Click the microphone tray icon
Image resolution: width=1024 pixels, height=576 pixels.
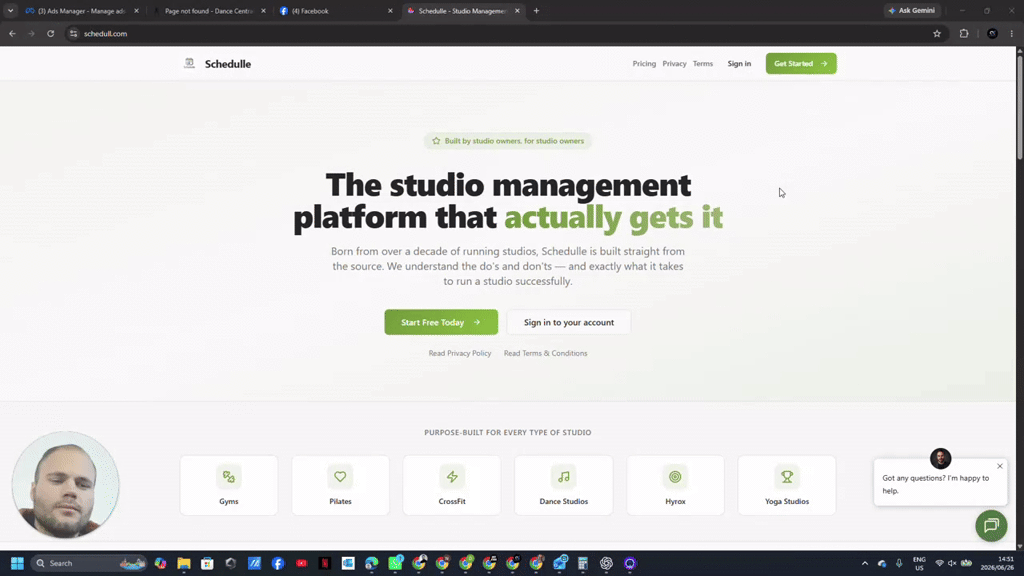(x=899, y=563)
